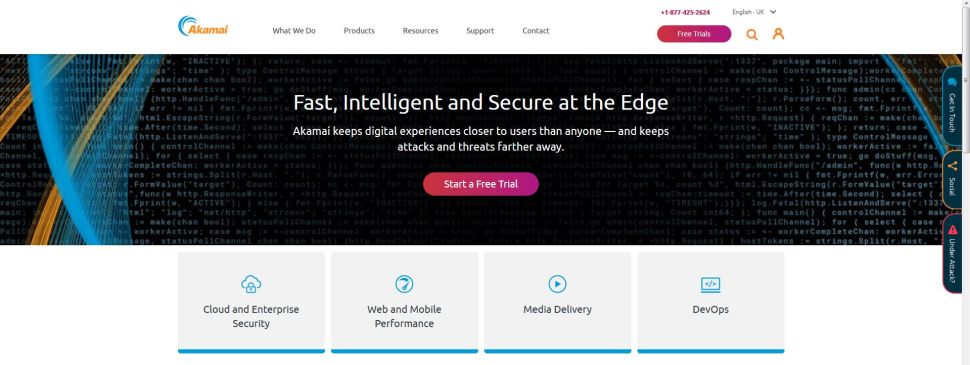Click the Media Delivery play icon
The height and width of the screenshot is (365, 970).
tap(557, 284)
